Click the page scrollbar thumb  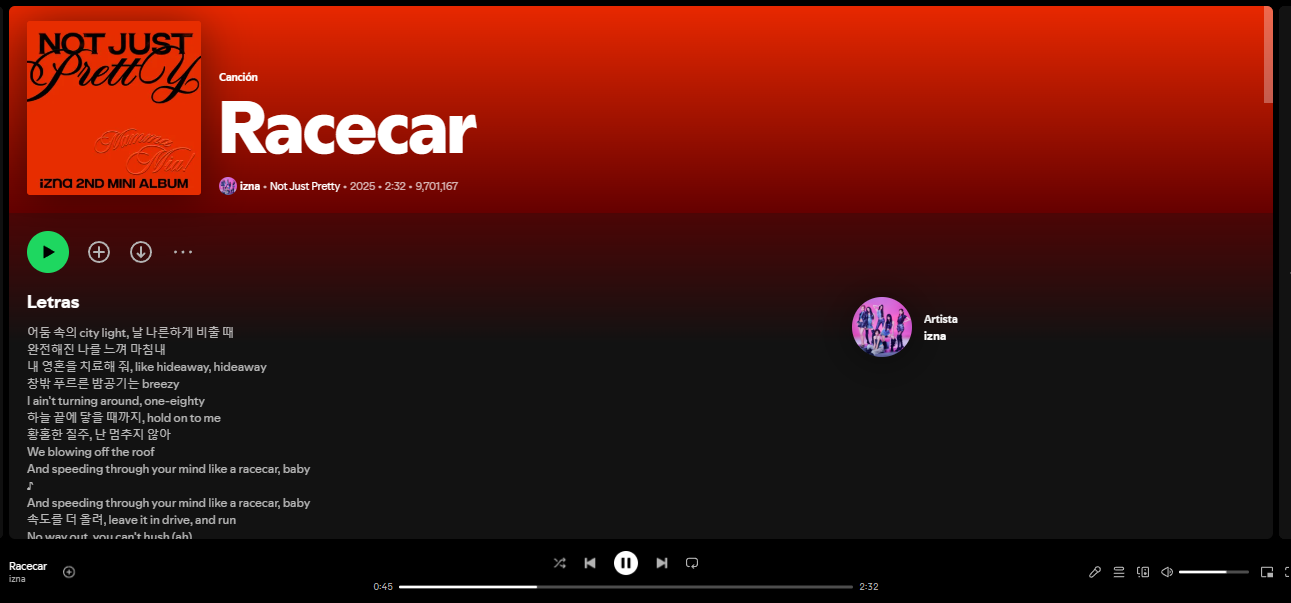[1268, 55]
